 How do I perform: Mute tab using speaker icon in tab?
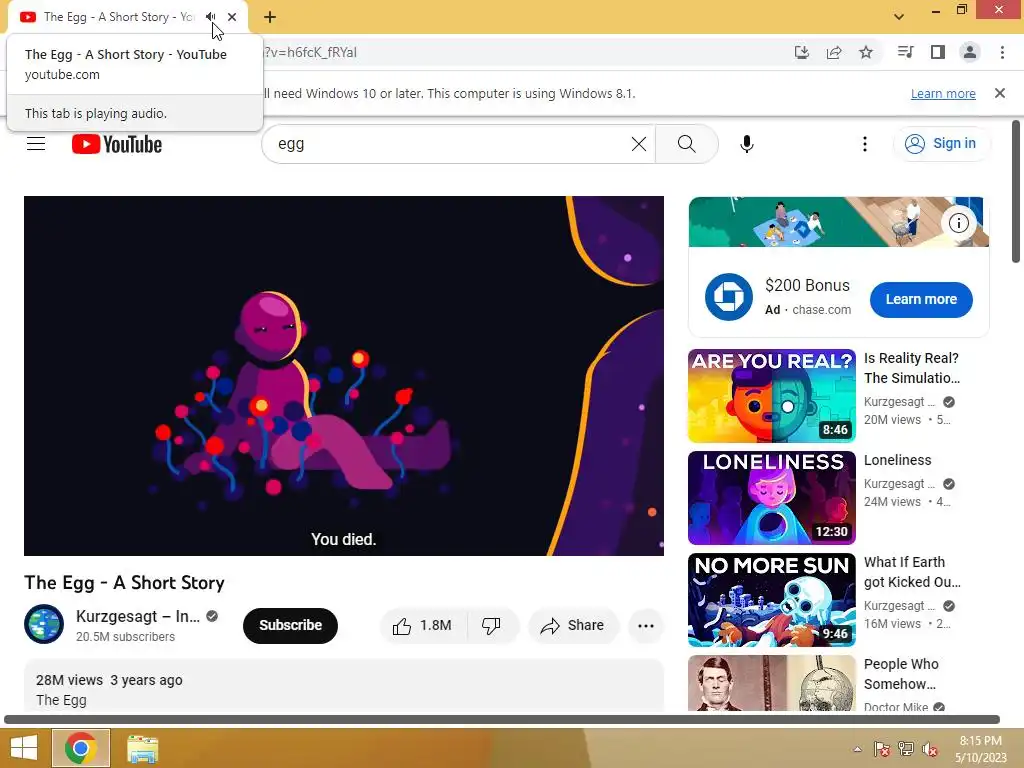210,17
